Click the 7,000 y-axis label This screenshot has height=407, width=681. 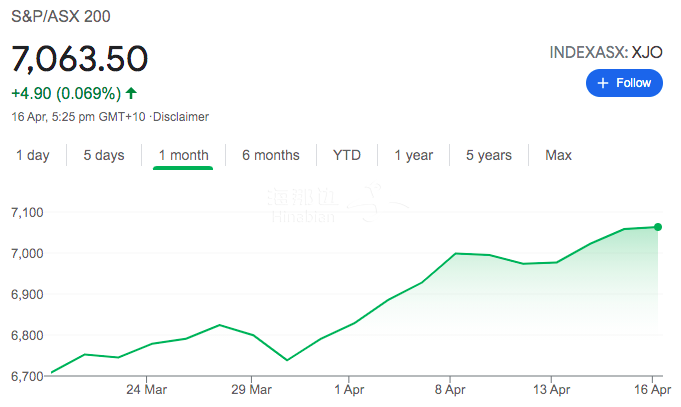click(x=27, y=253)
